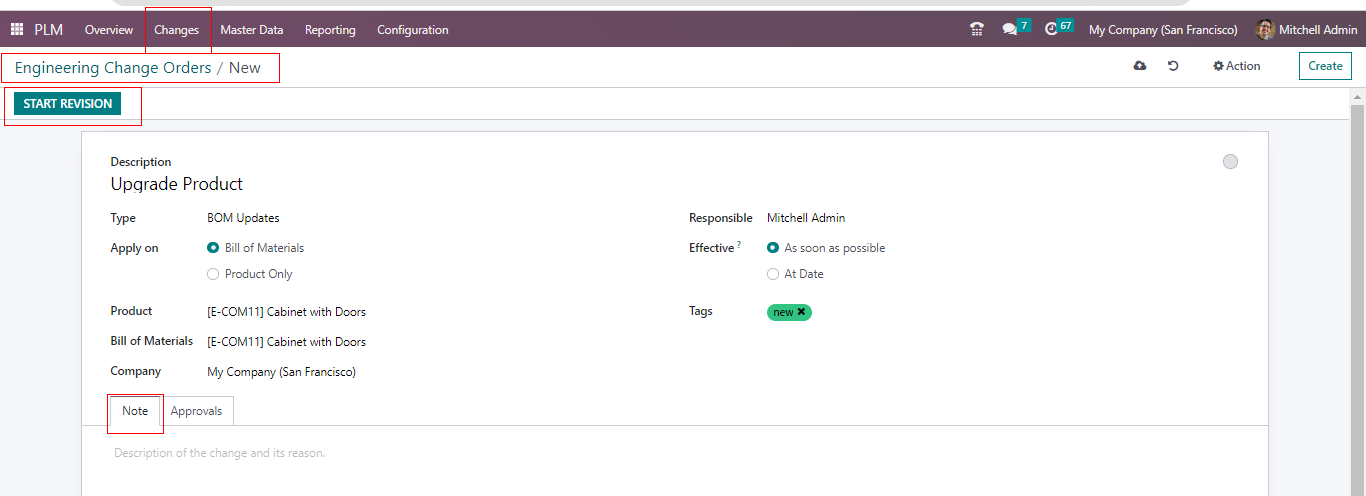Select As soon as possible option
Screen dimensions: 1366x496
coord(773,248)
